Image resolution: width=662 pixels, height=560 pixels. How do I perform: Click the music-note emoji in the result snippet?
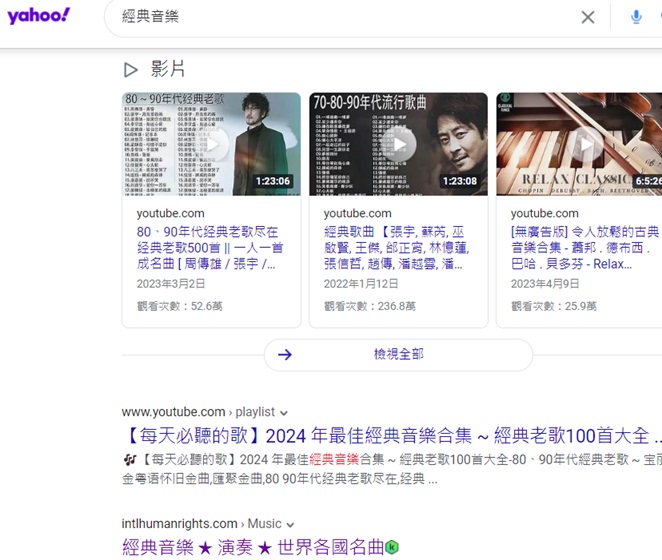[129, 459]
